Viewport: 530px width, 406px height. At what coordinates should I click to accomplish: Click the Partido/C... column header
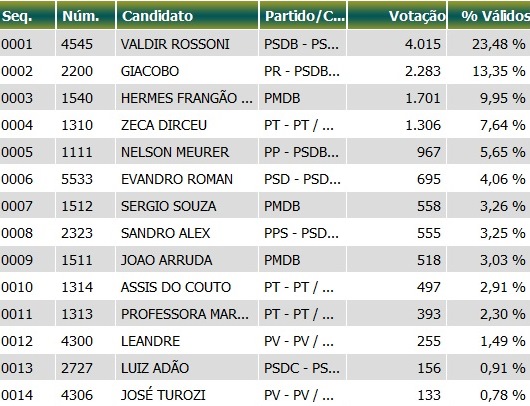tap(303, 15)
